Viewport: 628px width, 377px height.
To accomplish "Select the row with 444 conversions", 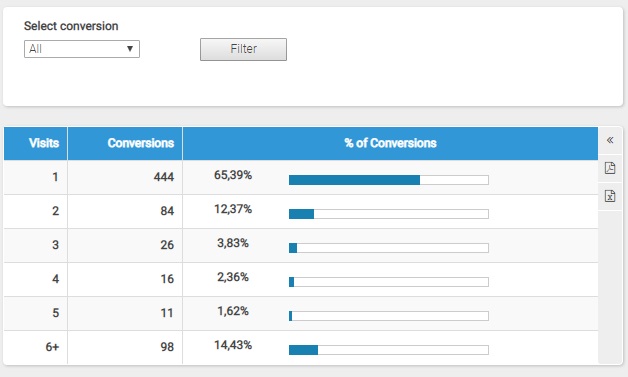I will 301,177.
